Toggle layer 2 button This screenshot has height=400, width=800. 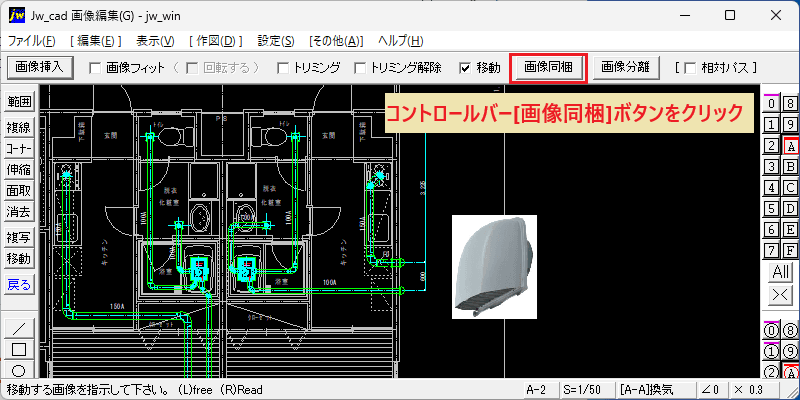click(772, 146)
